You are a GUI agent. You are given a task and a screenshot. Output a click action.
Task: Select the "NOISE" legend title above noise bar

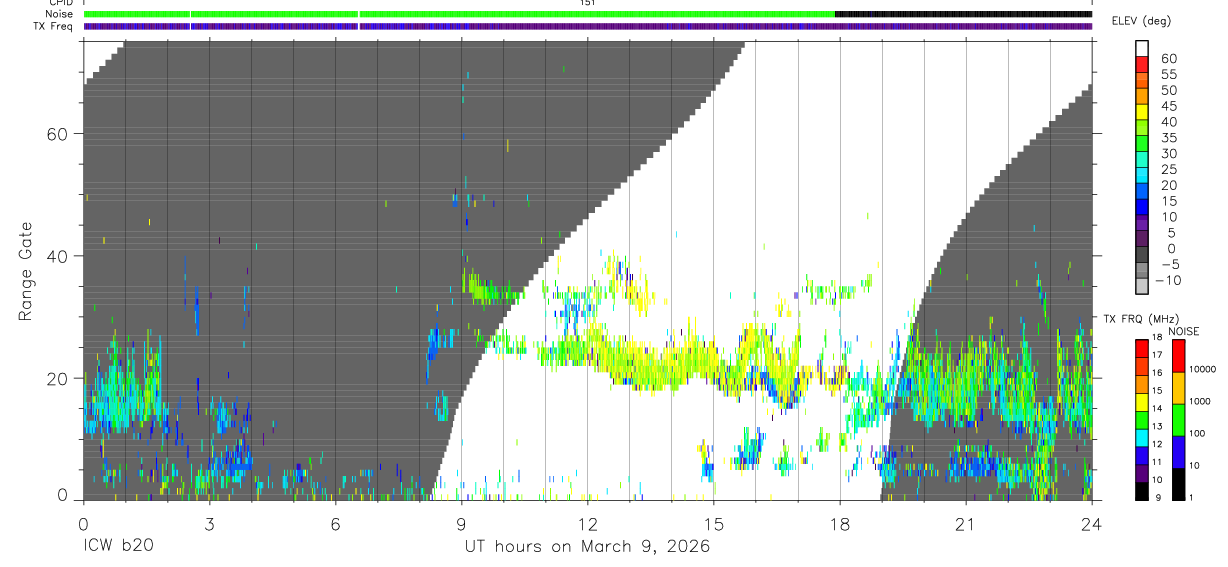1183,331
